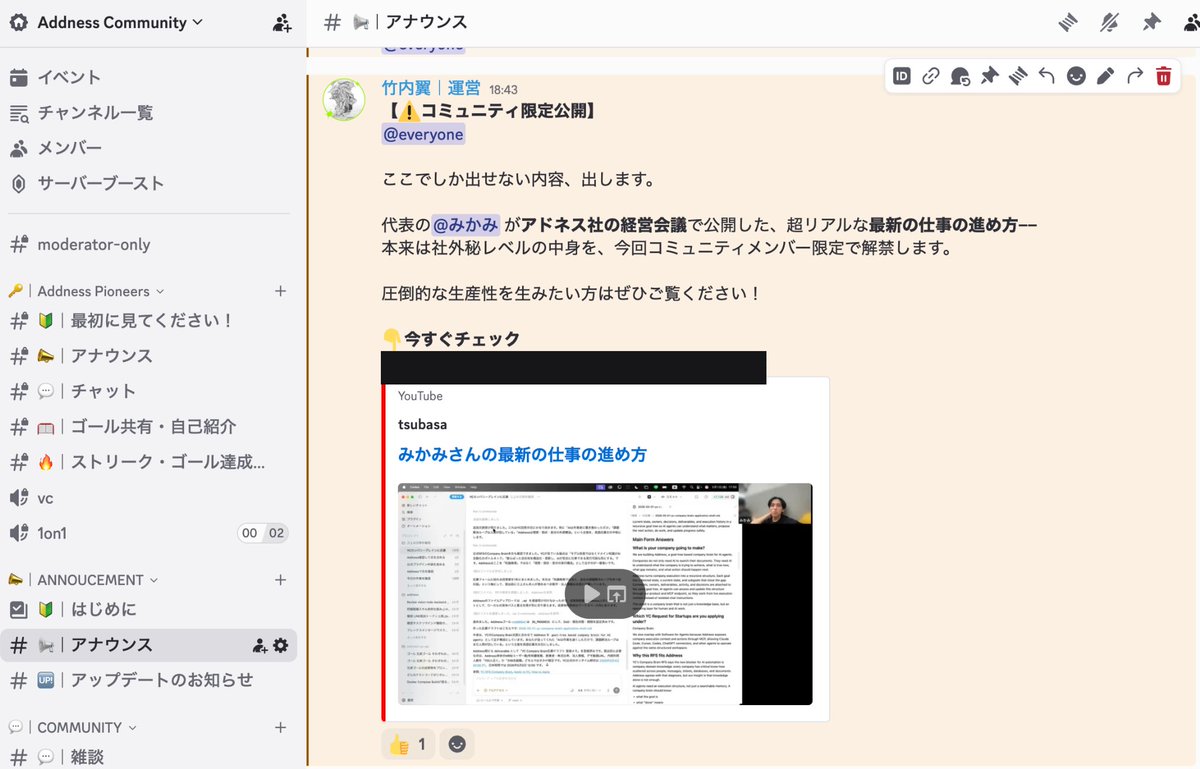Click the @みかみ mention
The image size is (1200, 769).
(465, 225)
